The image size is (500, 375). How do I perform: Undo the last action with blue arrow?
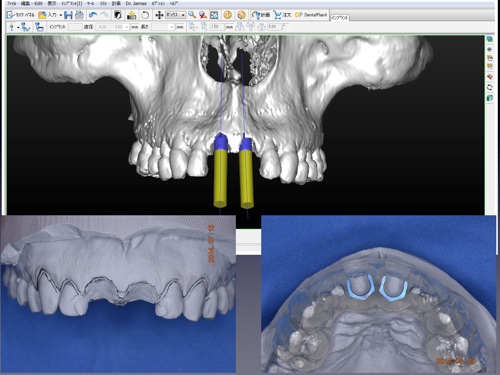[x=93, y=15]
